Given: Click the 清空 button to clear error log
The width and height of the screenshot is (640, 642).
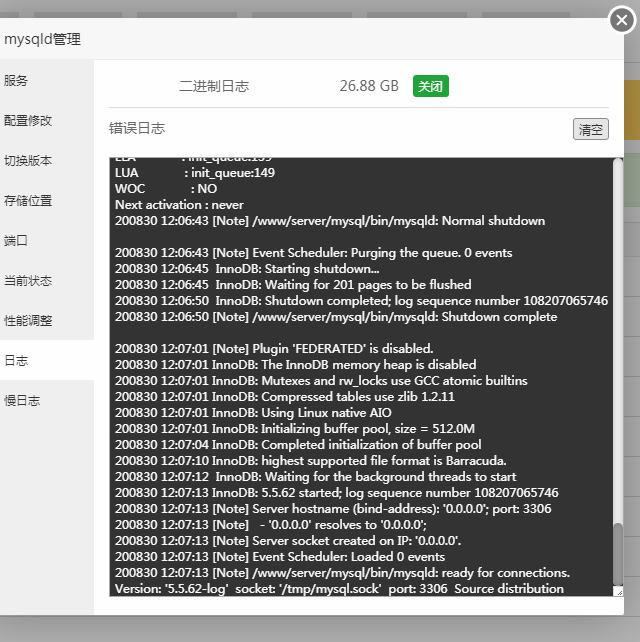Looking at the screenshot, I should (590, 129).
